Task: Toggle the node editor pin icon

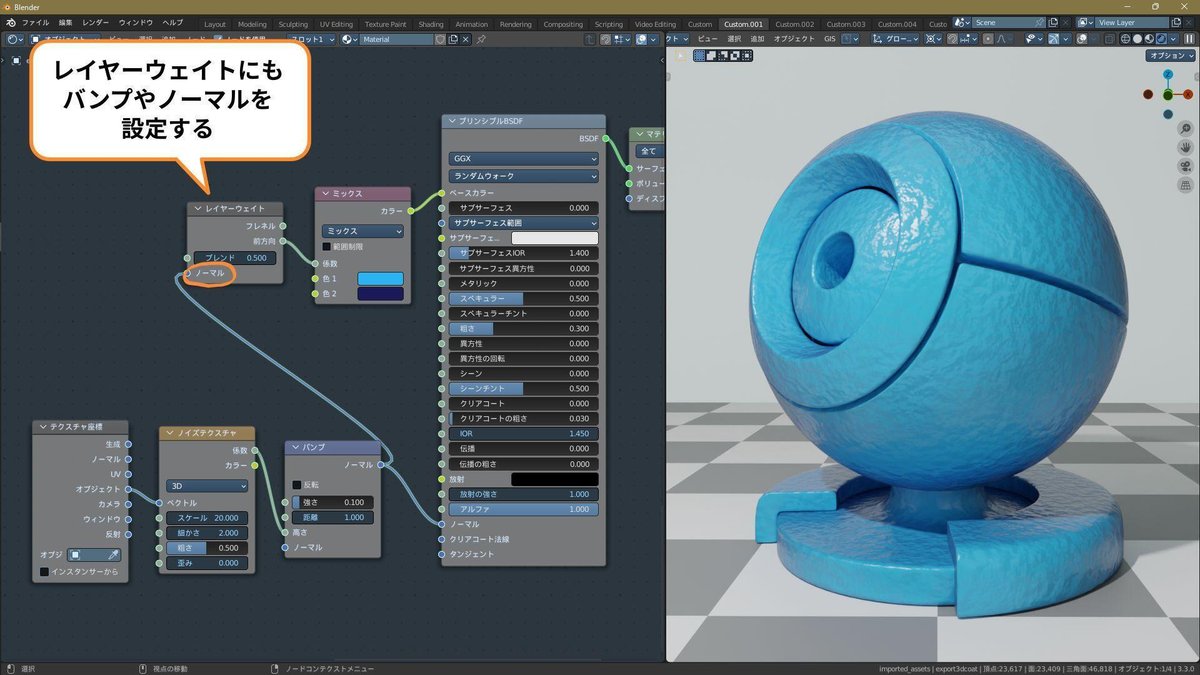Action: 481,39
